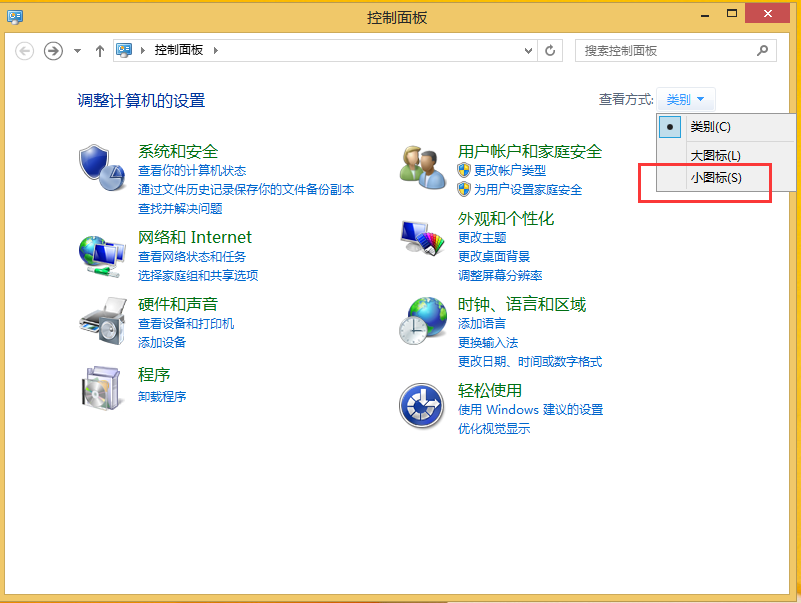The image size is (801, 603).
Task: Click the back navigation arrow
Action: coord(25,51)
